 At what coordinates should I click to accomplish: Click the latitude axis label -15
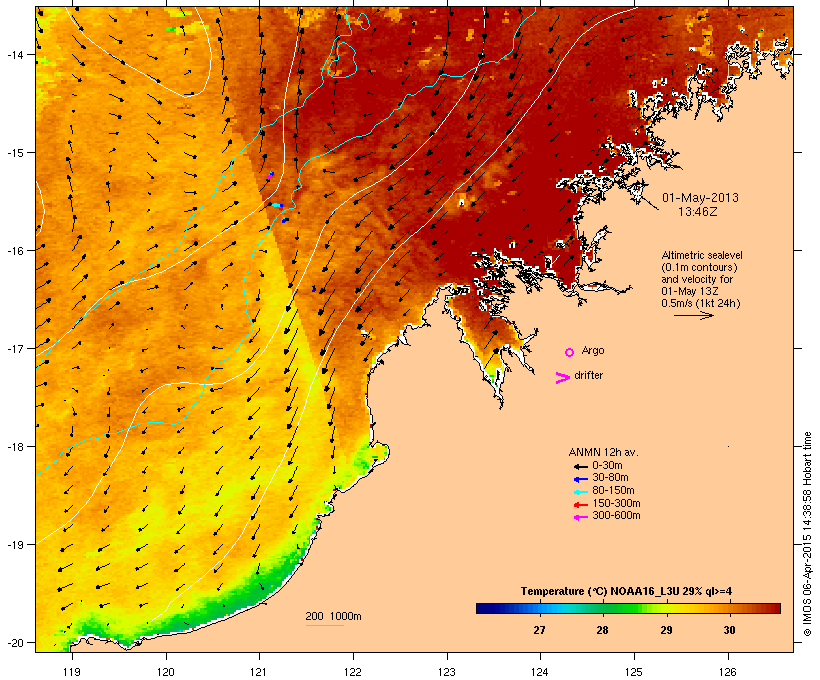coord(15,153)
